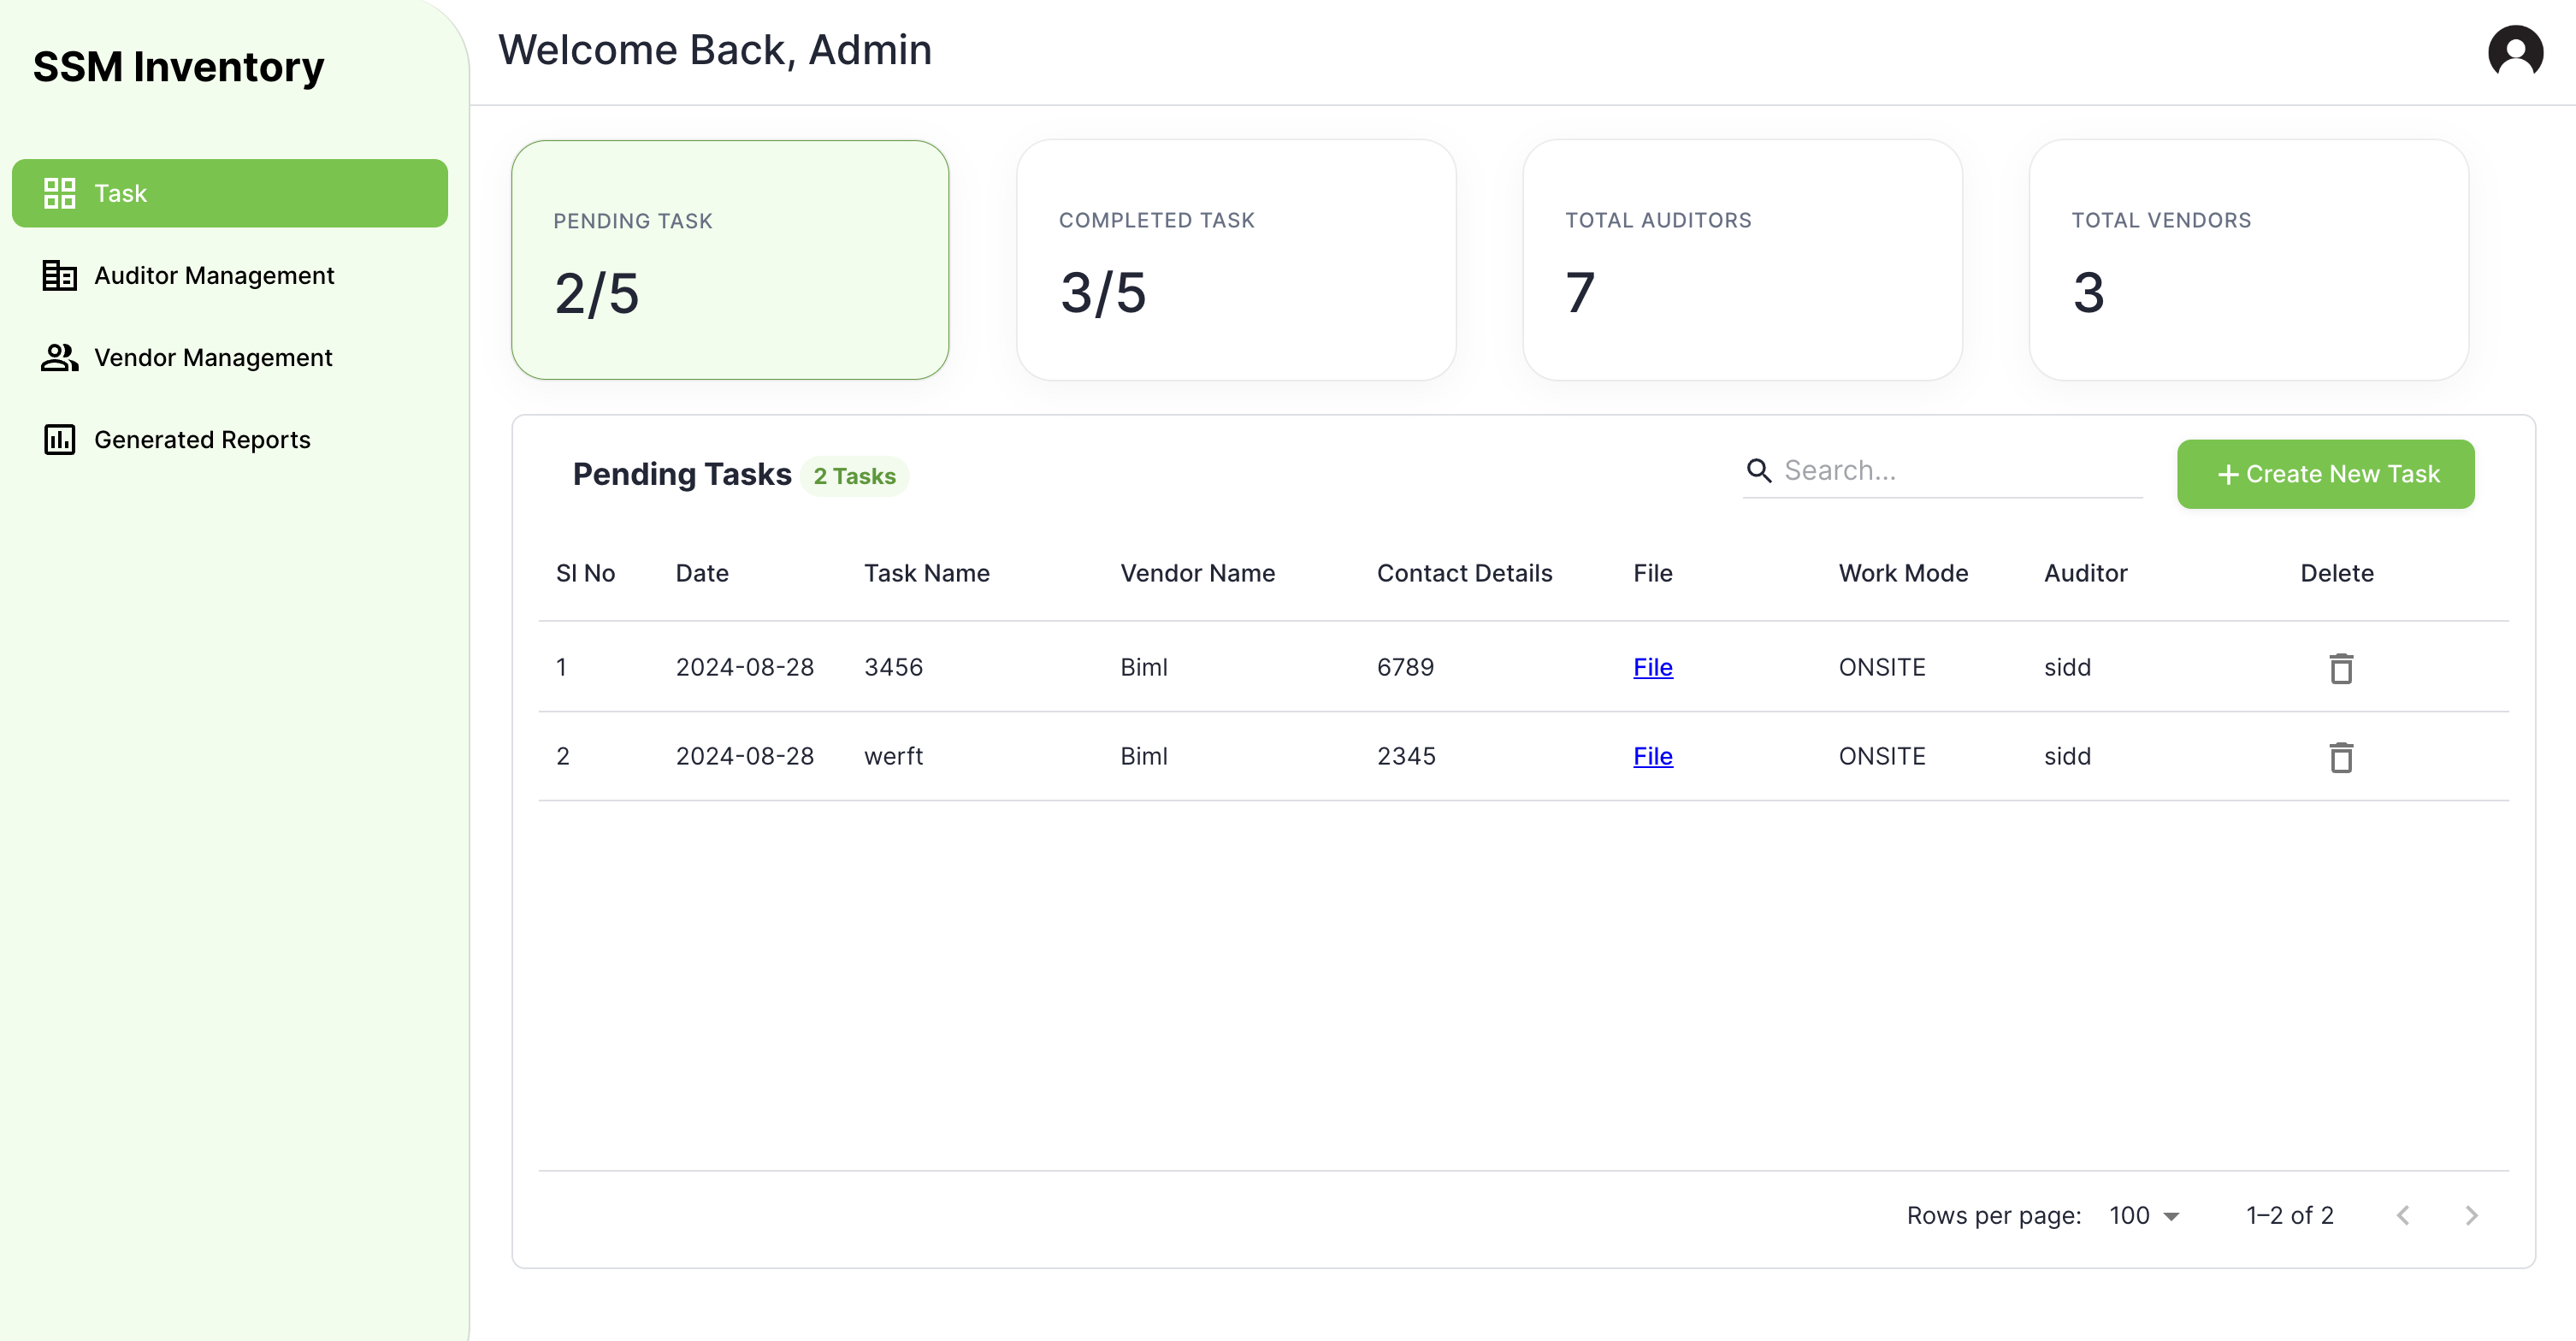
Task: Click the Auditor Management building icon
Action: tap(59, 275)
